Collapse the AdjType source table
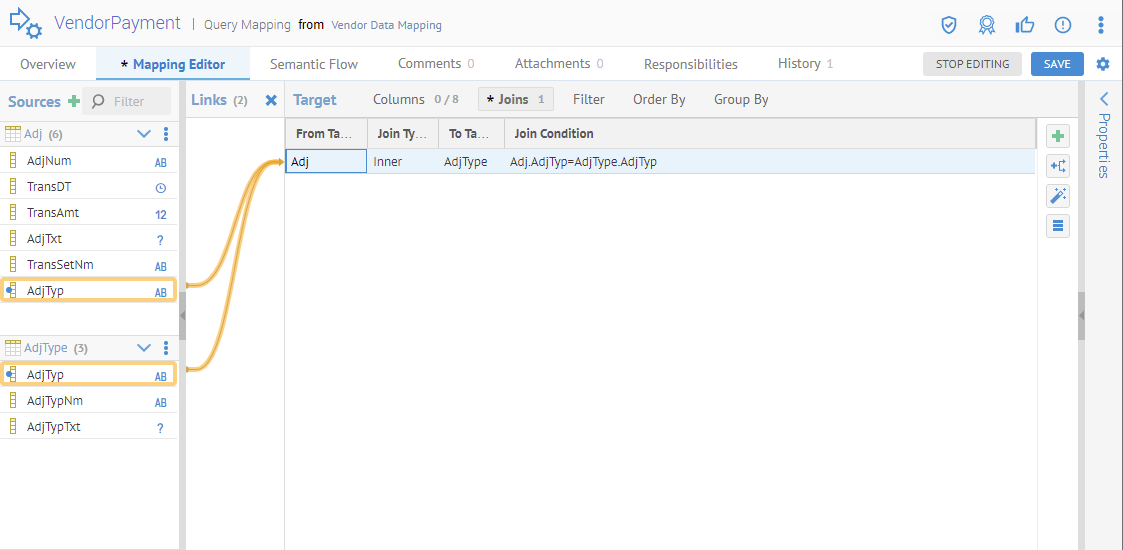The image size is (1123, 550). click(143, 348)
